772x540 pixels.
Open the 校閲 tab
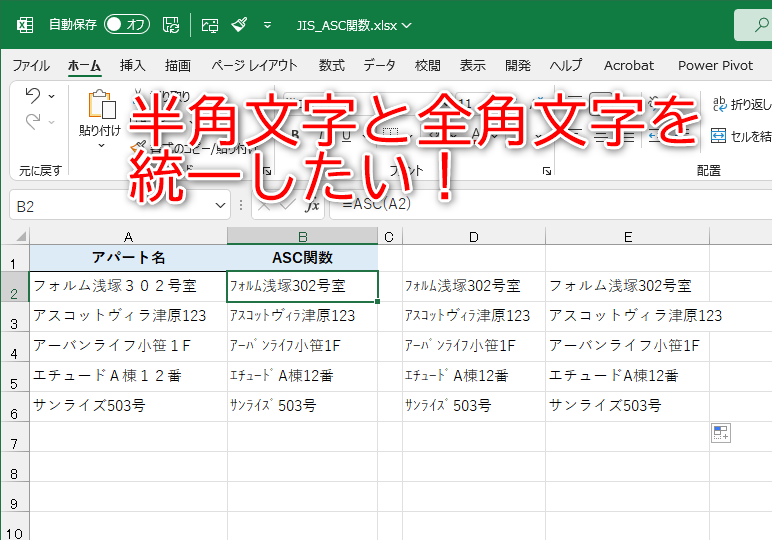[427, 65]
